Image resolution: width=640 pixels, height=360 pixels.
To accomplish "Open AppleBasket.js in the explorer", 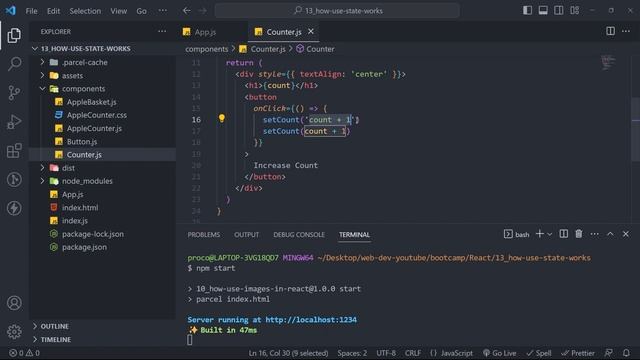I will [x=91, y=102].
